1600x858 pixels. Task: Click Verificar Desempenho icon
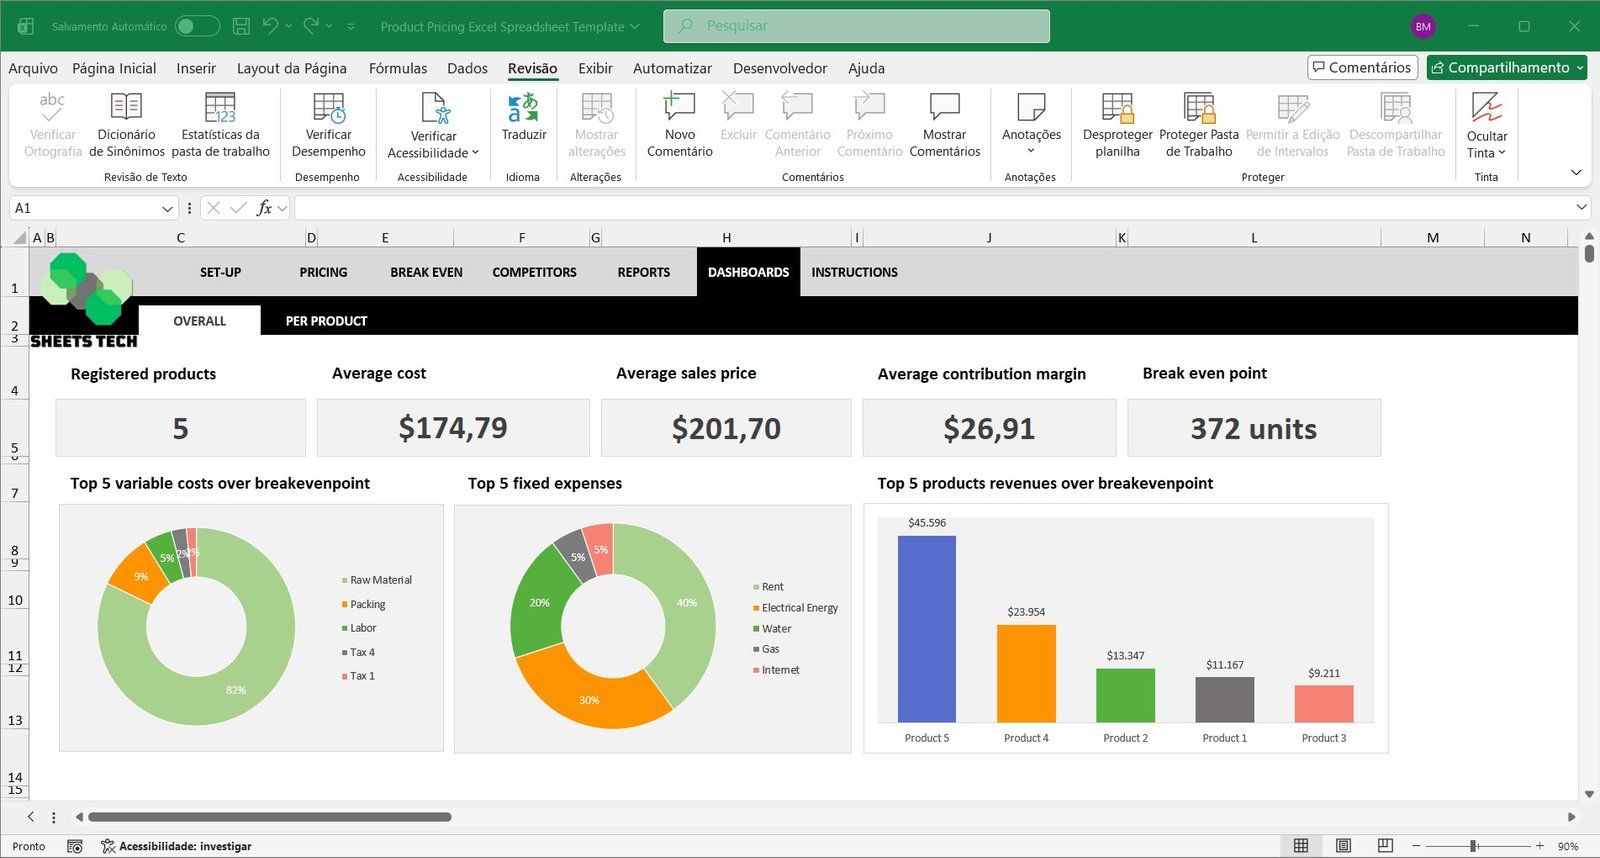(x=328, y=107)
